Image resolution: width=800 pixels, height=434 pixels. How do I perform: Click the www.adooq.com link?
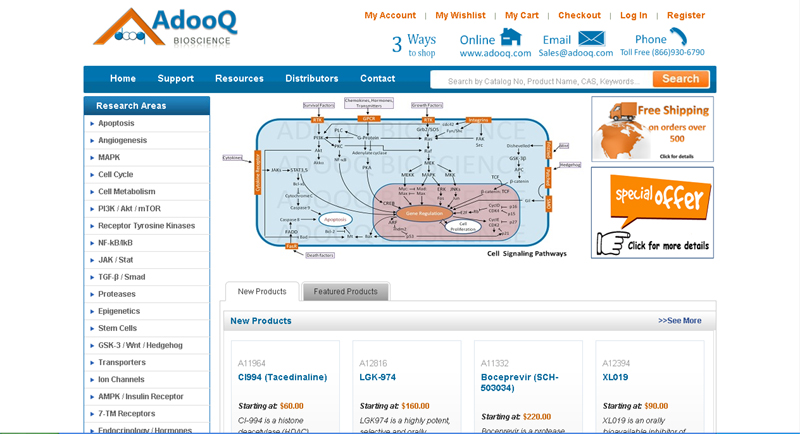495,53
